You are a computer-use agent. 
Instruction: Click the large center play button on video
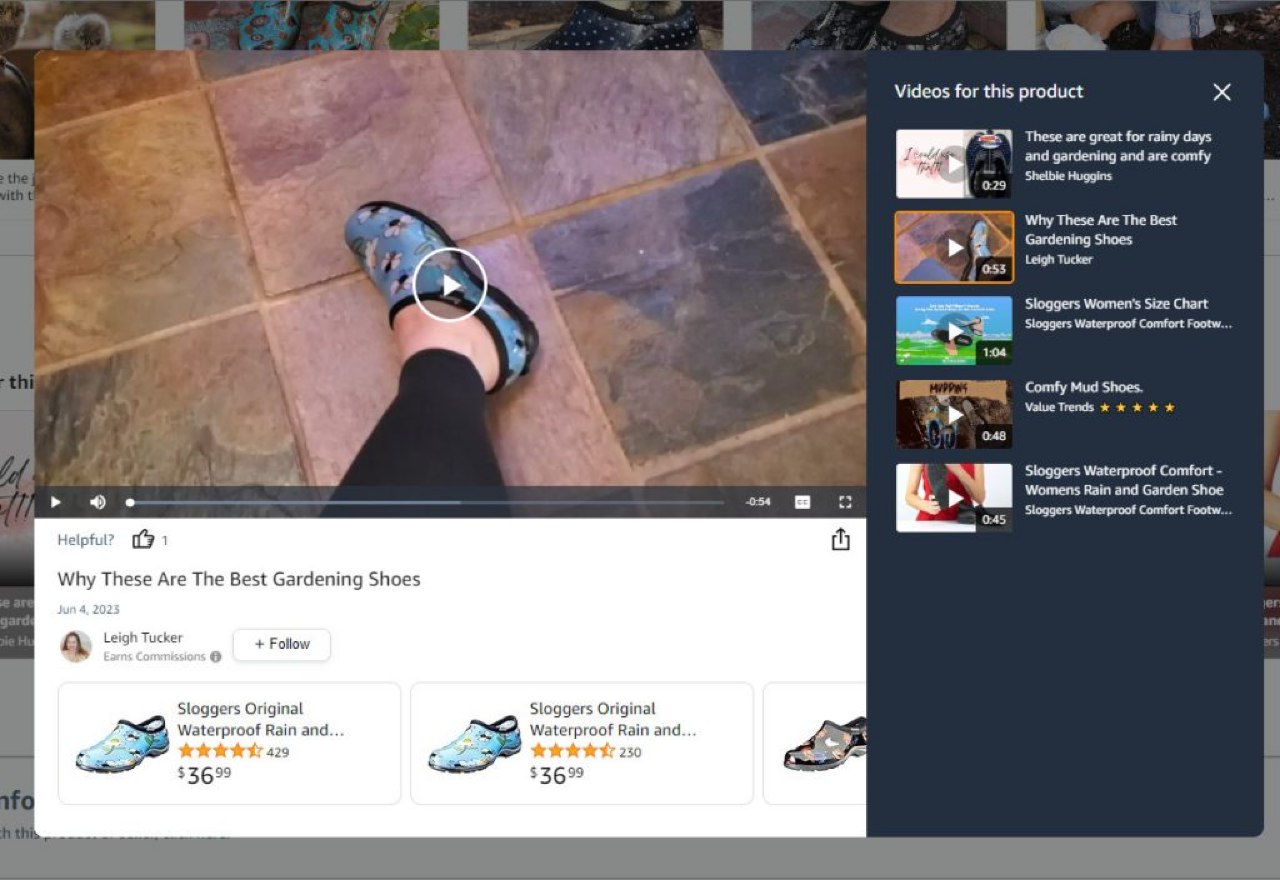pyautogui.click(x=450, y=285)
